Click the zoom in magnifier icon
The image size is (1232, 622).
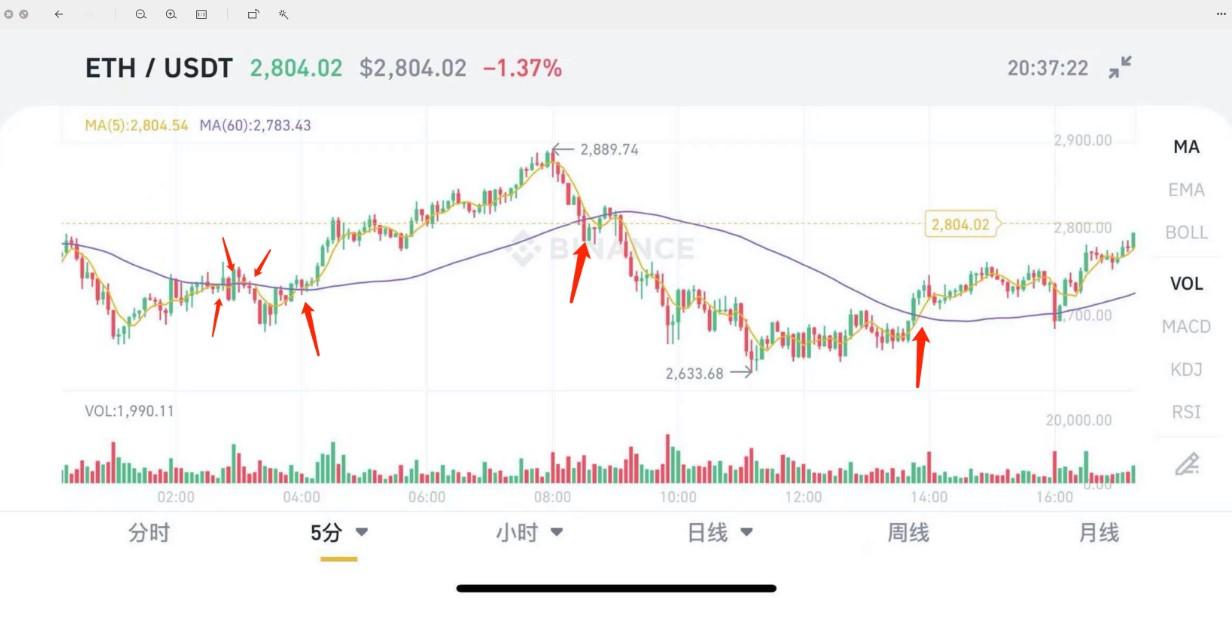(171, 15)
